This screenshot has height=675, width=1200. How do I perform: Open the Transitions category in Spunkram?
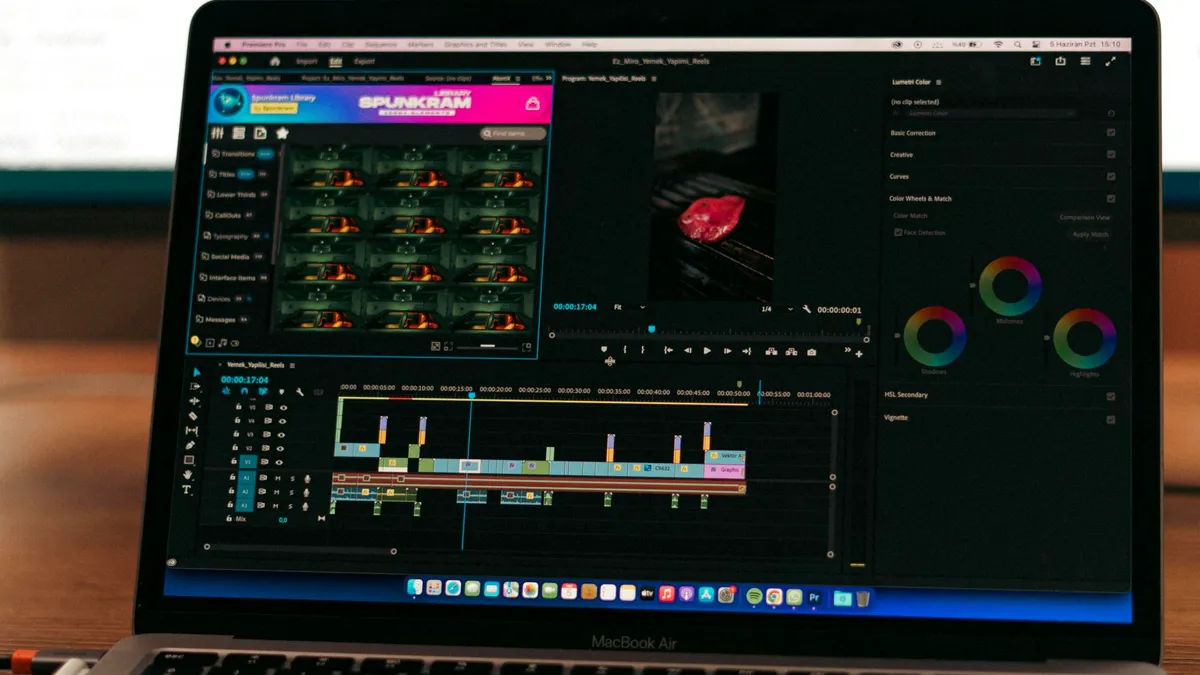click(x=239, y=154)
